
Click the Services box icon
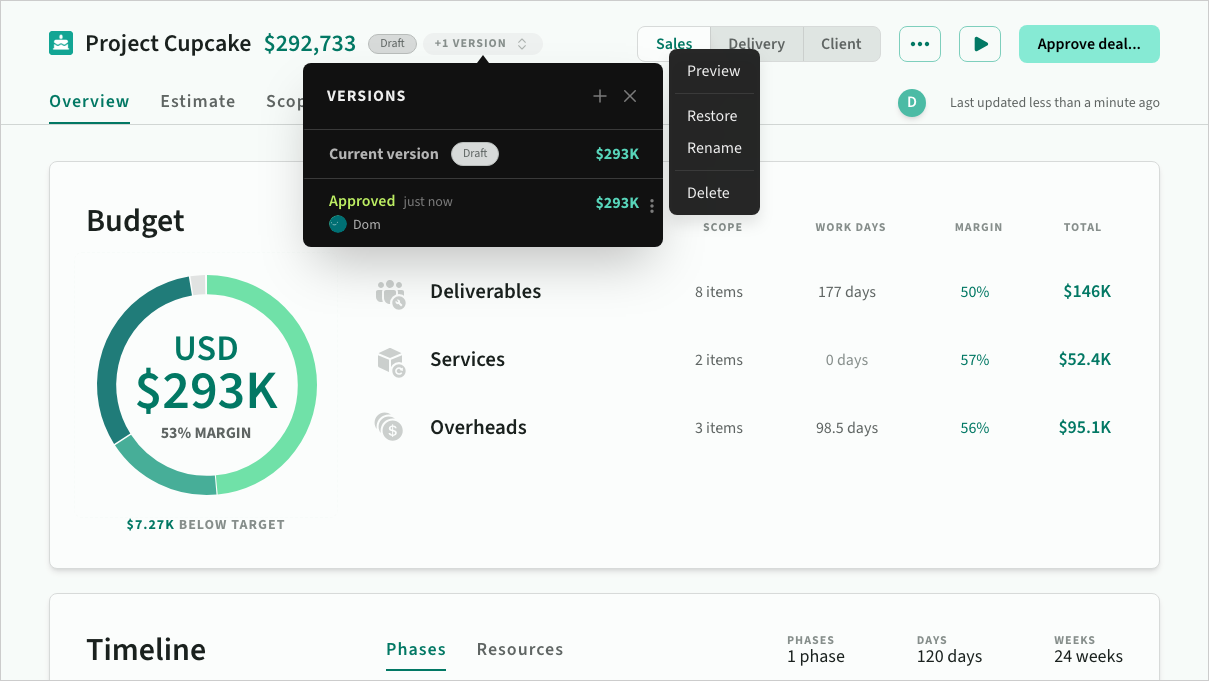pyautogui.click(x=390, y=361)
